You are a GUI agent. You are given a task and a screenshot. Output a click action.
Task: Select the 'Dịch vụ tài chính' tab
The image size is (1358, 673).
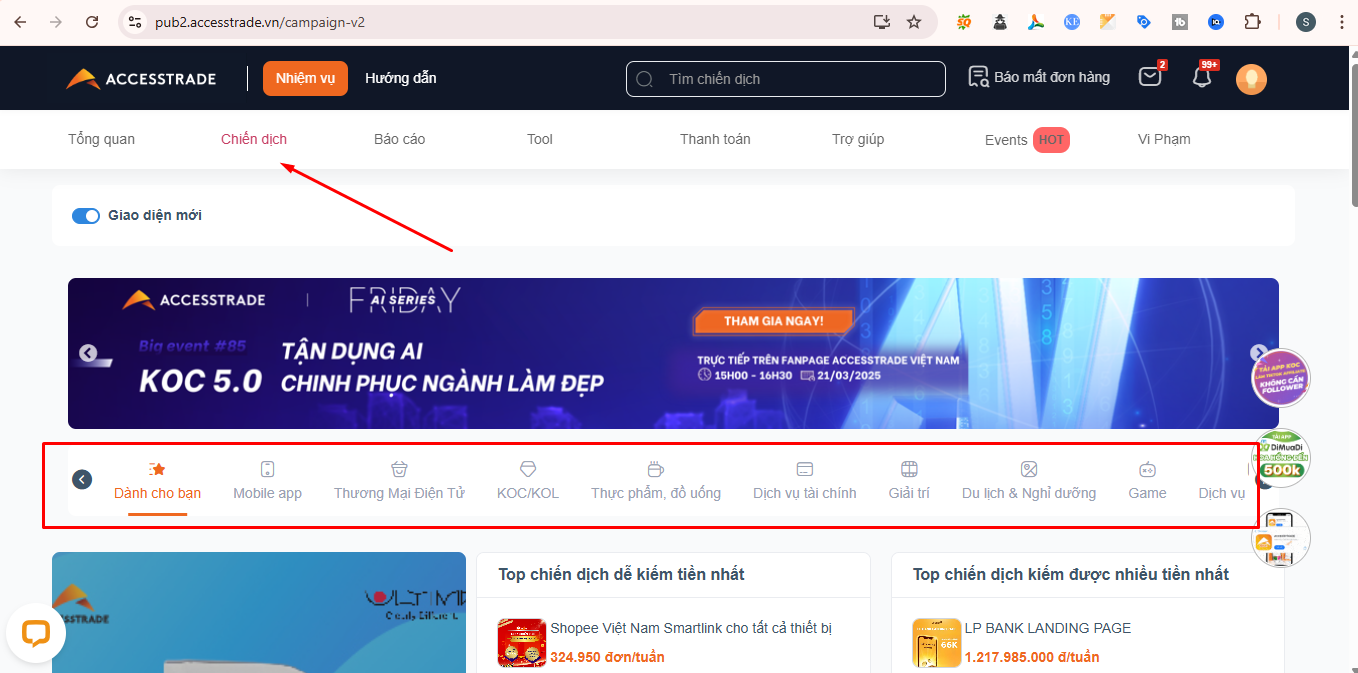click(x=805, y=481)
